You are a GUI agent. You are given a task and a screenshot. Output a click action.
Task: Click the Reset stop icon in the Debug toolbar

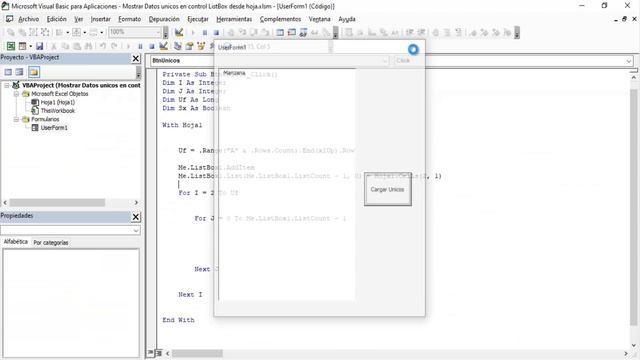[216, 32]
